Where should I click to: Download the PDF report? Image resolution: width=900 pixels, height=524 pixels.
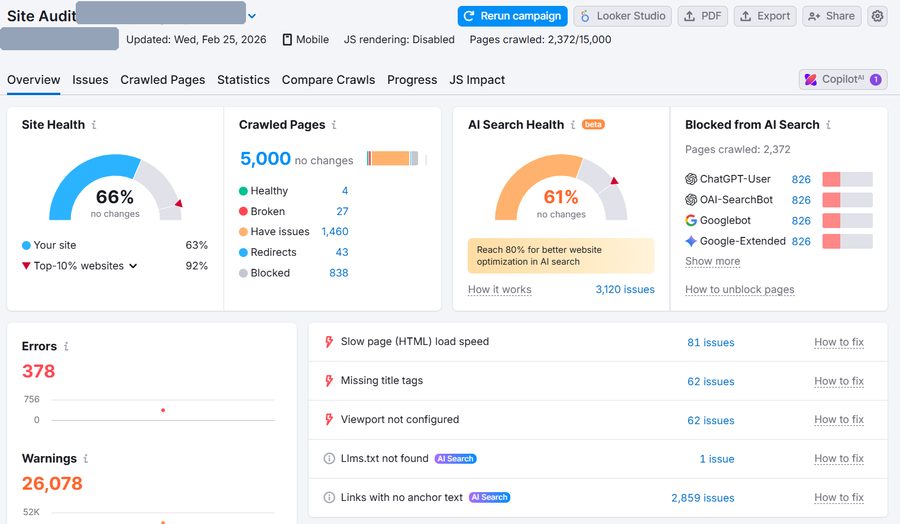(x=703, y=16)
